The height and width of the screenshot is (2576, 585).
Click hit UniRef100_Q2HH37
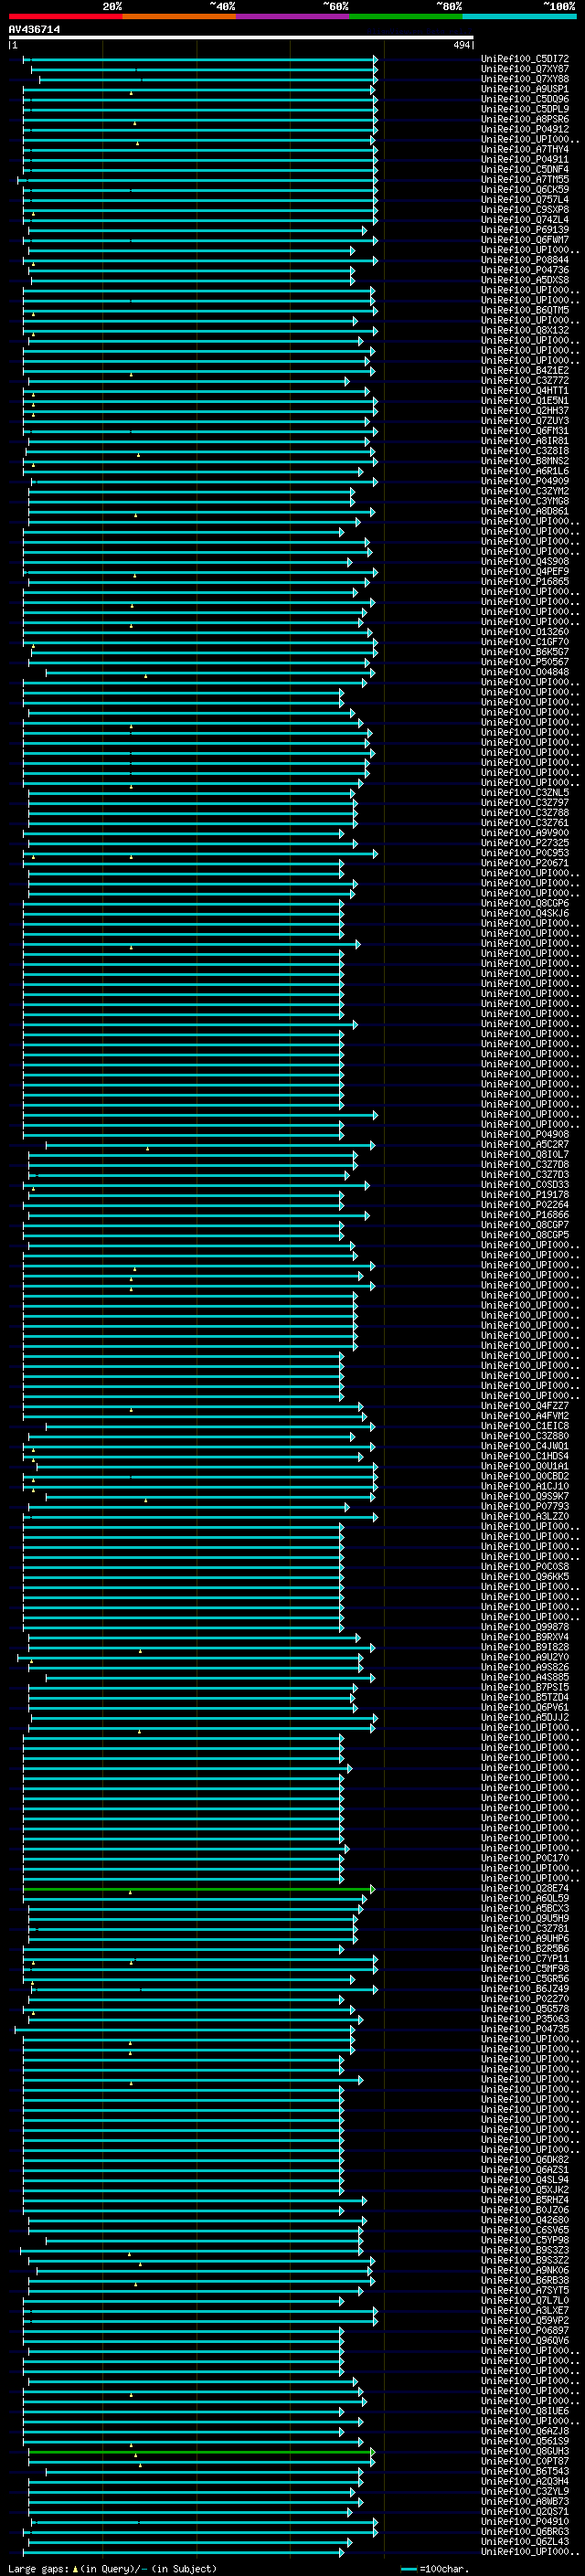tap(525, 410)
